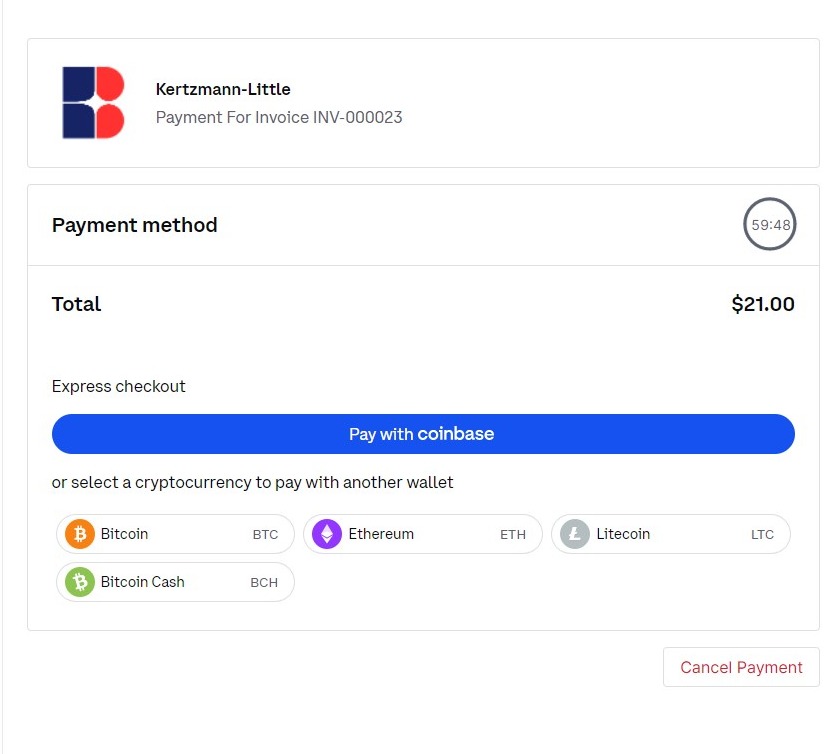Click the countdown timer circle showing 59:48
Viewport: 838px width, 754px height.
click(769, 224)
